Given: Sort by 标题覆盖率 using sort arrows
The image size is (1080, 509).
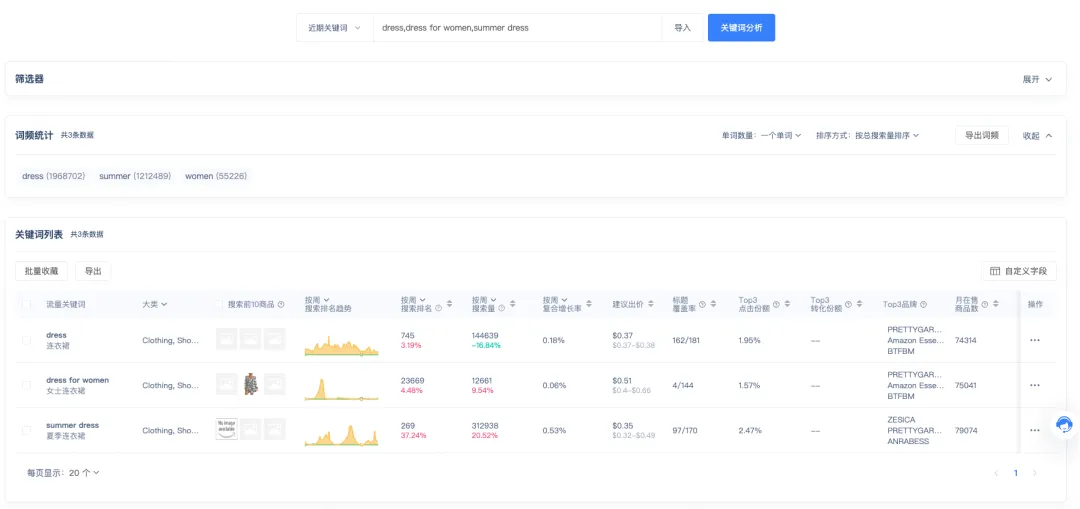Looking at the screenshot, I should click(713, 304).
